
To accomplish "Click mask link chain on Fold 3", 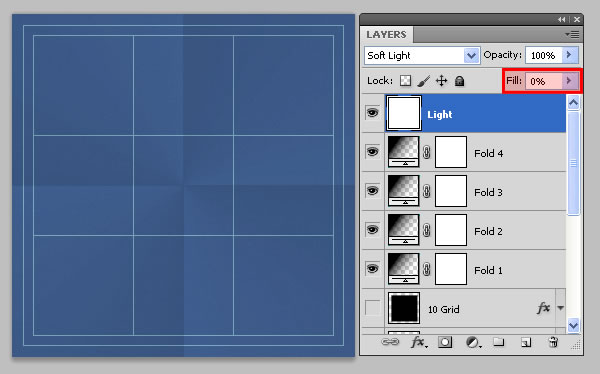I will tap(427, 191).
